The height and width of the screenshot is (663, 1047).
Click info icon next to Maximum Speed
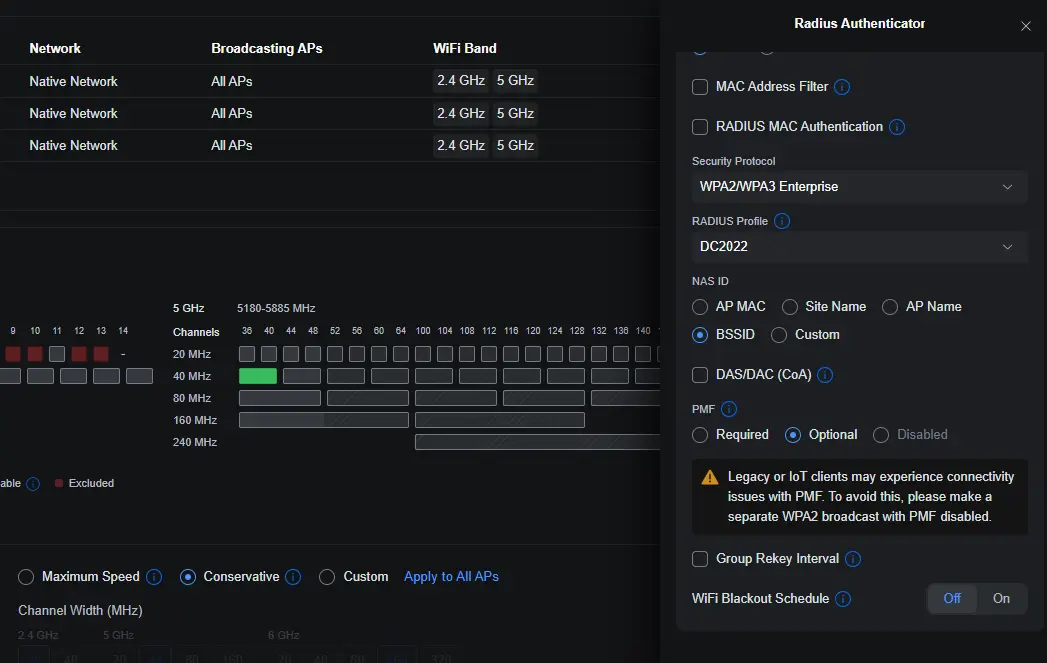coord(154,577)
